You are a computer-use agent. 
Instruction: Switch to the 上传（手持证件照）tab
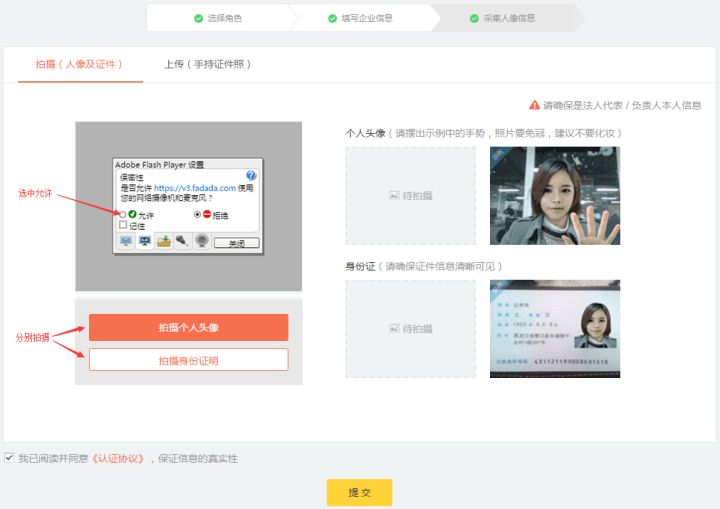pyautogui.click(x=208, y=64)
